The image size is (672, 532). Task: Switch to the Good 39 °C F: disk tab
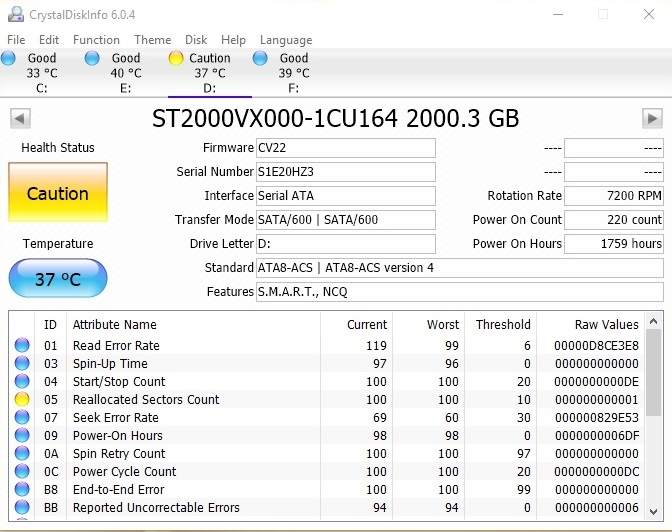[x=294, y=73]
